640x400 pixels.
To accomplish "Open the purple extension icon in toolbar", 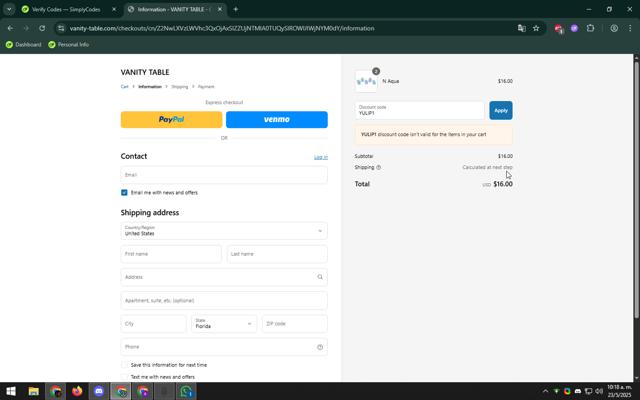I will 574,28.
